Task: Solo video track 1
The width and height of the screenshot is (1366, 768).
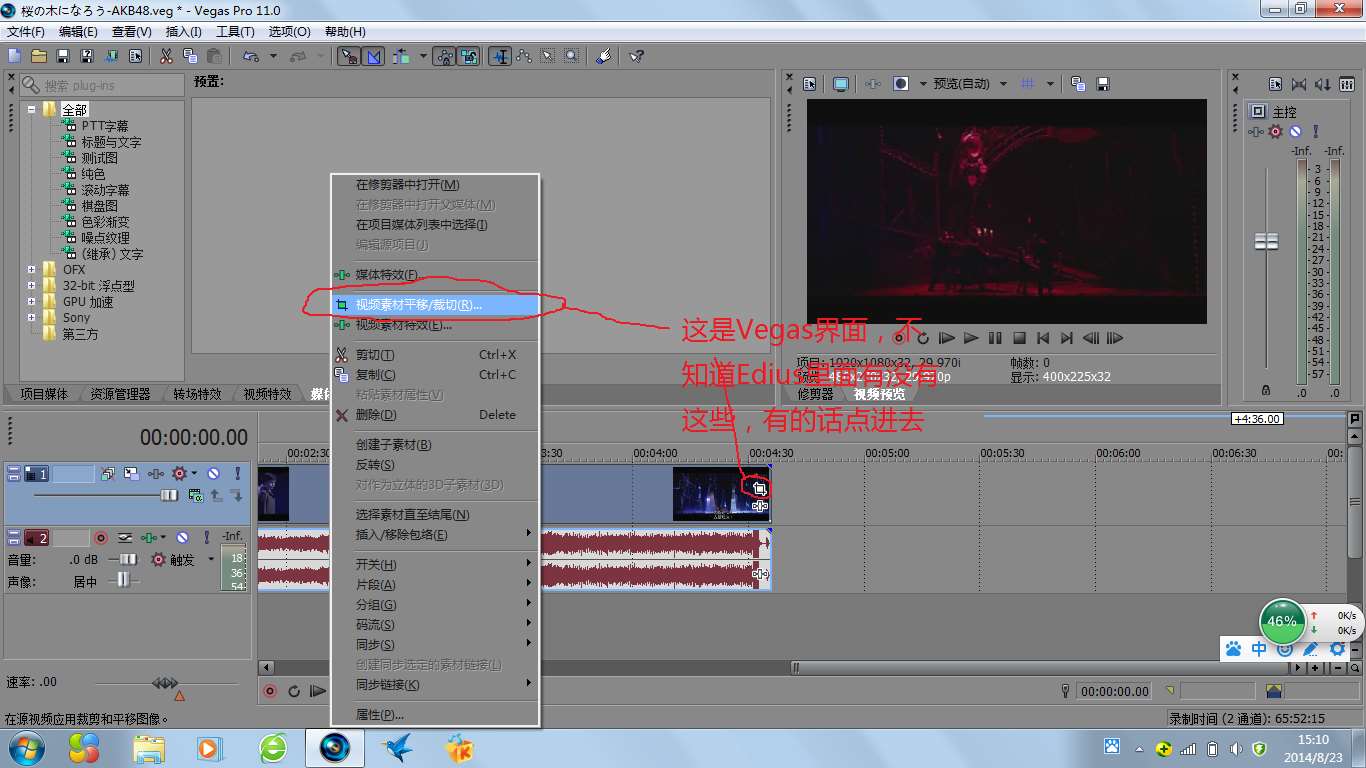Action: pos(238,474)
